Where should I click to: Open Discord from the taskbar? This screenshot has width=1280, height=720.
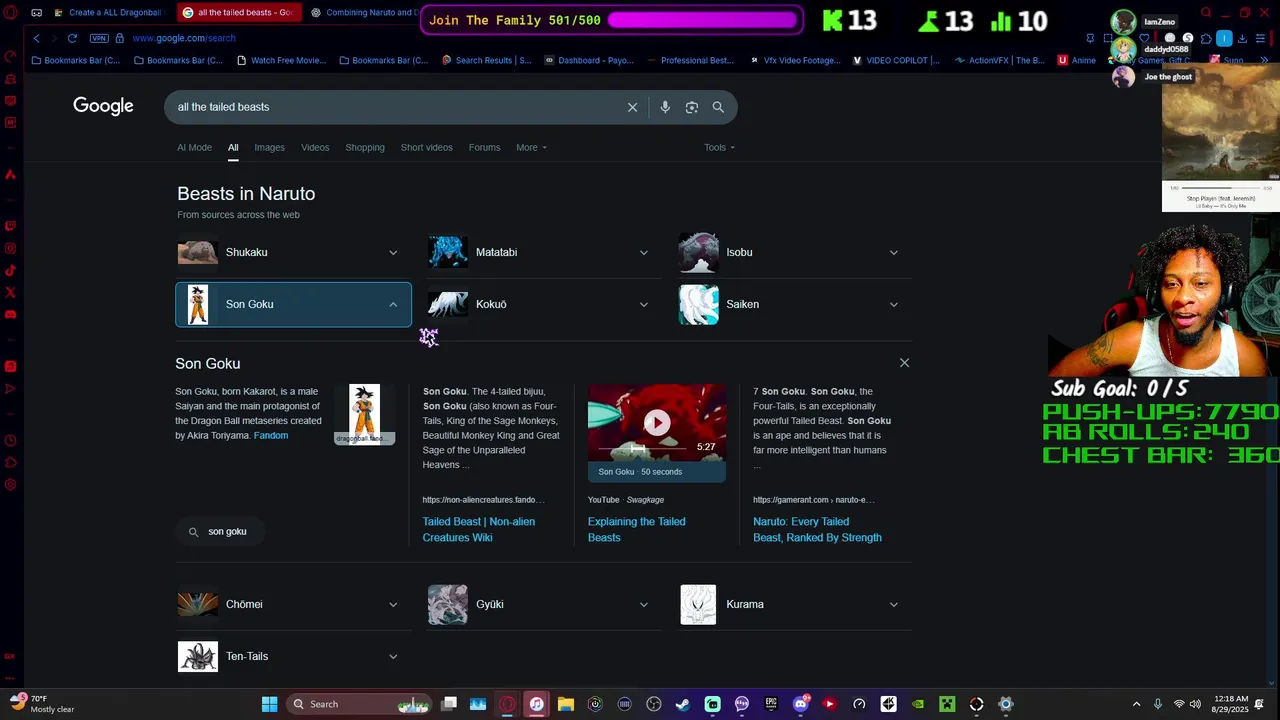[x=800, y=704]
